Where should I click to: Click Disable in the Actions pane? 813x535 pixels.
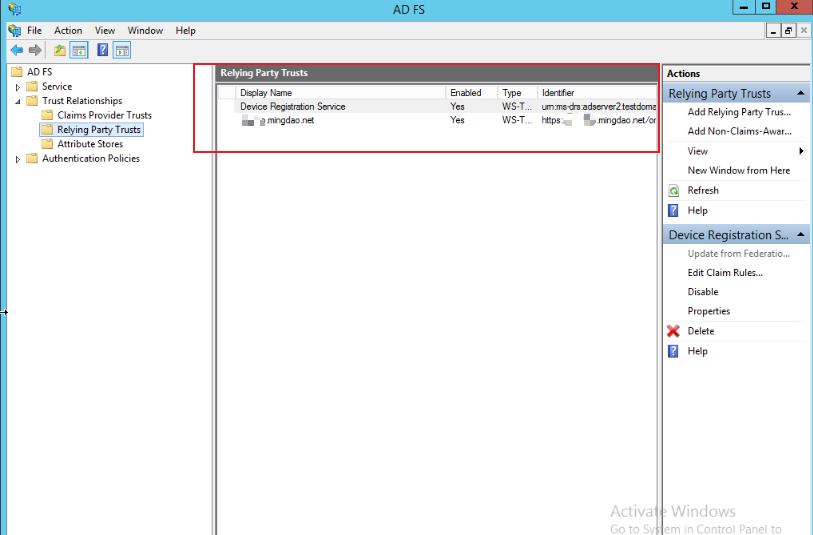[x=703, y=292]
